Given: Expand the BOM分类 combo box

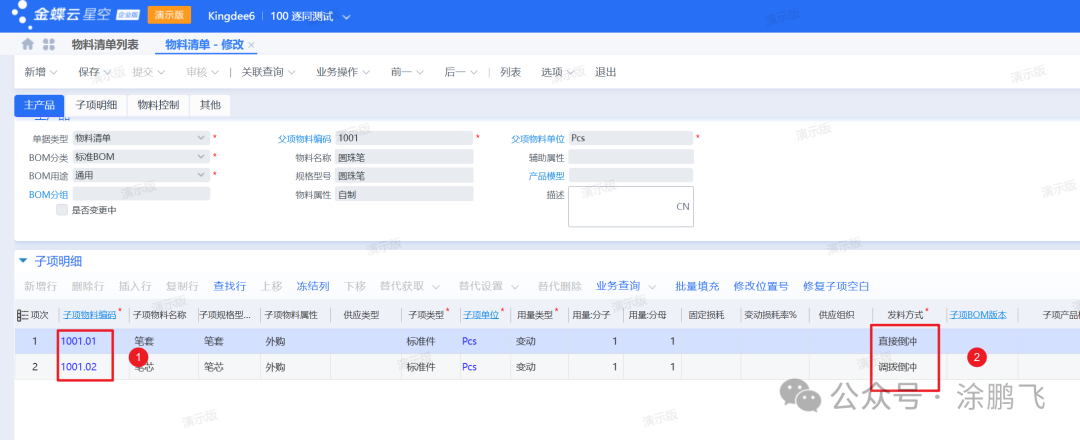Looking at the screenshot, I should pyautogui.click(x=199, y=157).
